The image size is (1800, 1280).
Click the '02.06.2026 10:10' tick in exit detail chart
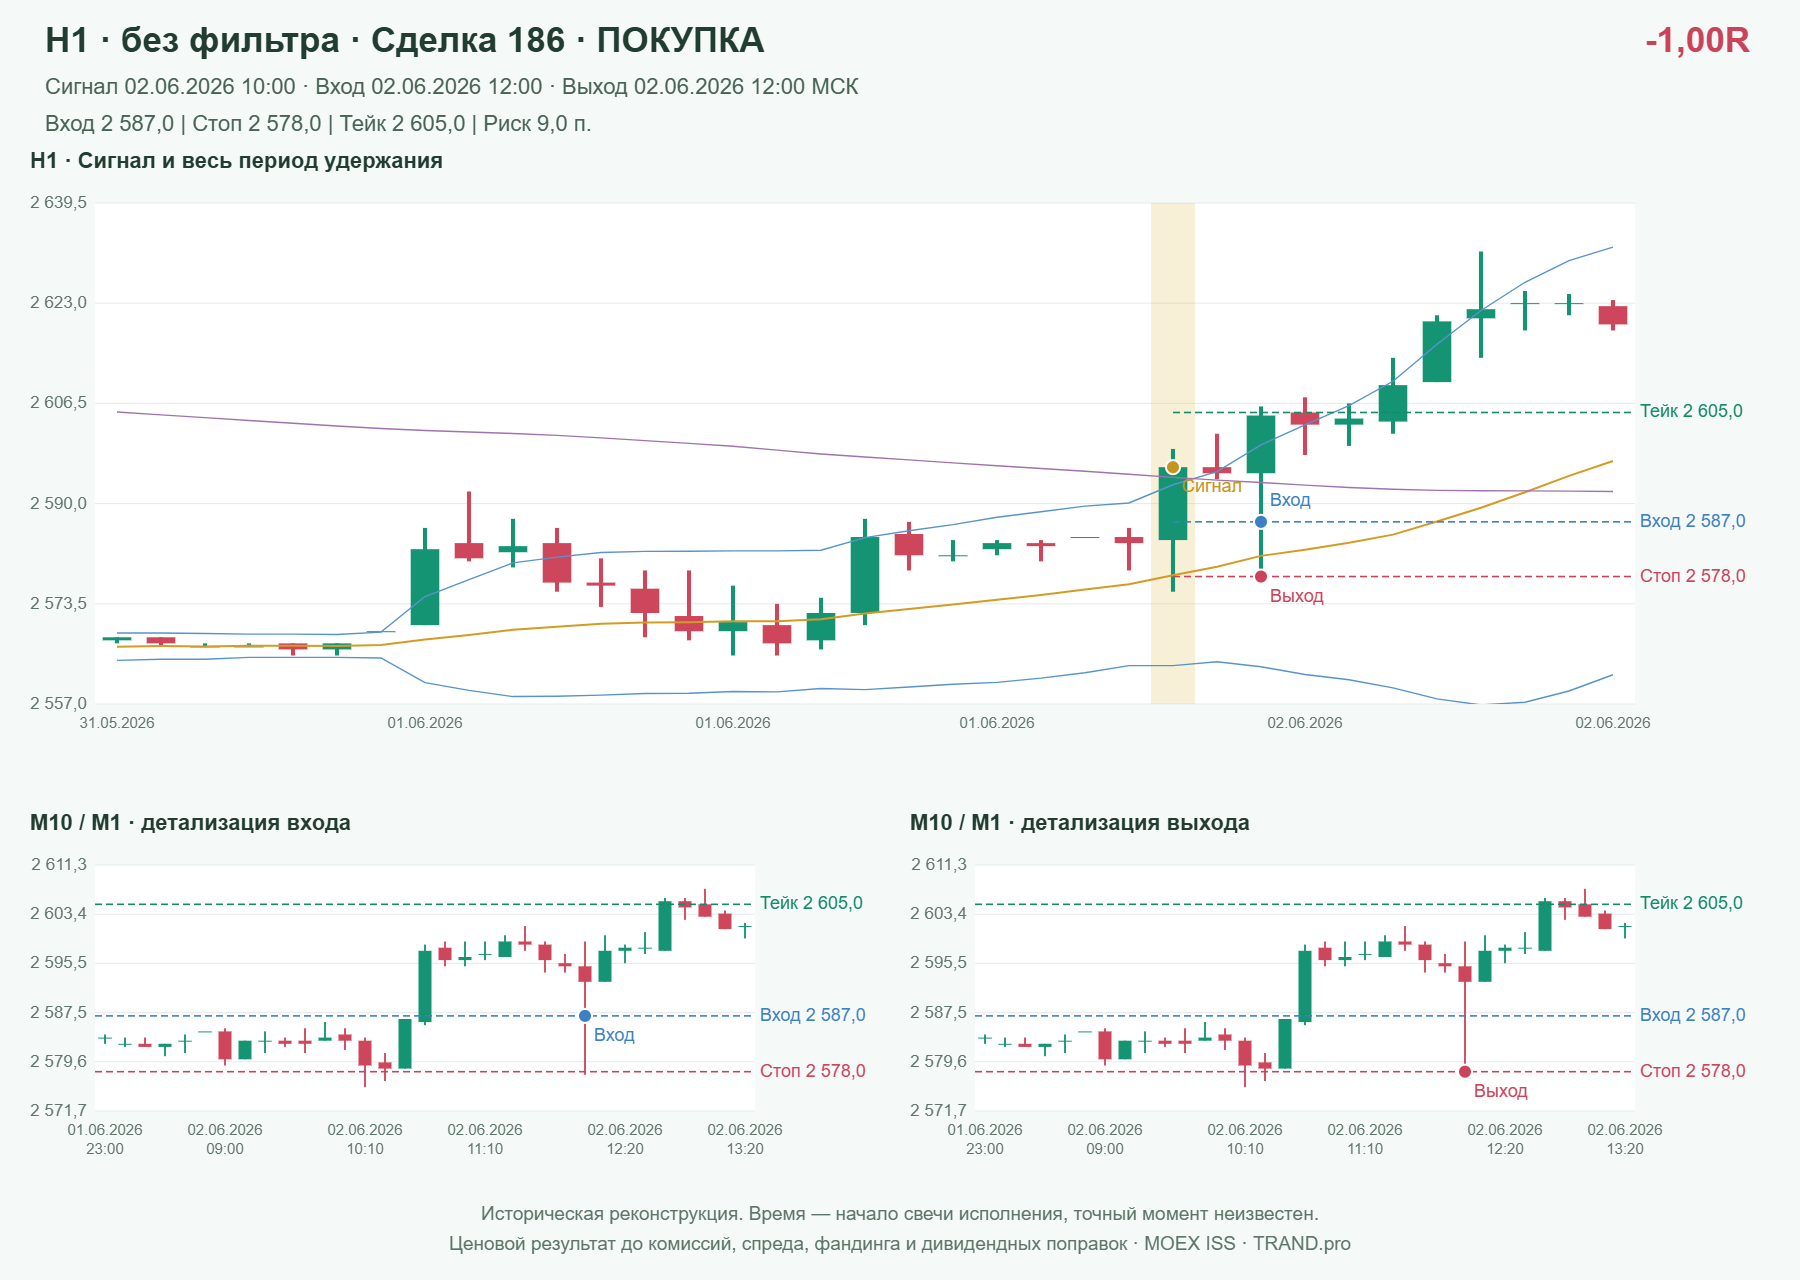pyautogui.click(x=1245, y=1139)
